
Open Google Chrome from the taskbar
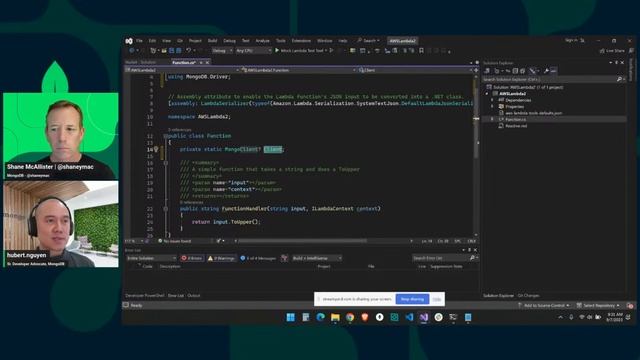[x=350, y=317]
